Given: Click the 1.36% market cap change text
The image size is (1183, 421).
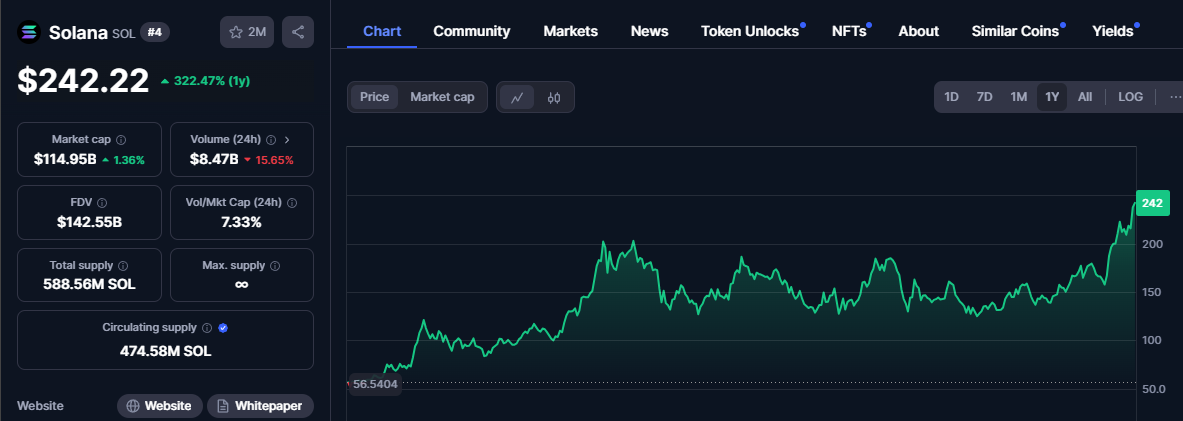Looking at the screenshot, I should (x=128, y=160).
